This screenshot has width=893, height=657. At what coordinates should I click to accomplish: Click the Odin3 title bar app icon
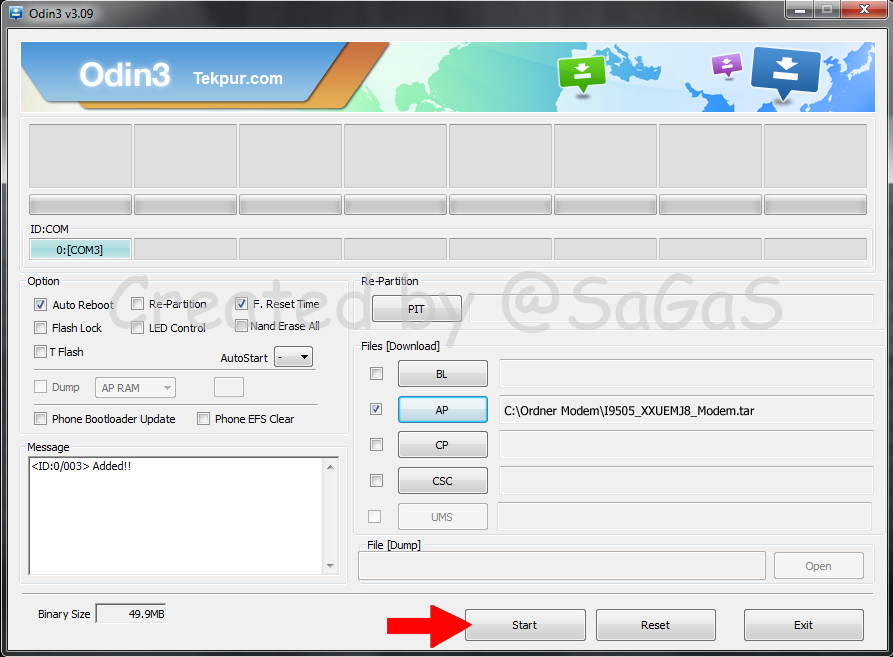(15, 13)
